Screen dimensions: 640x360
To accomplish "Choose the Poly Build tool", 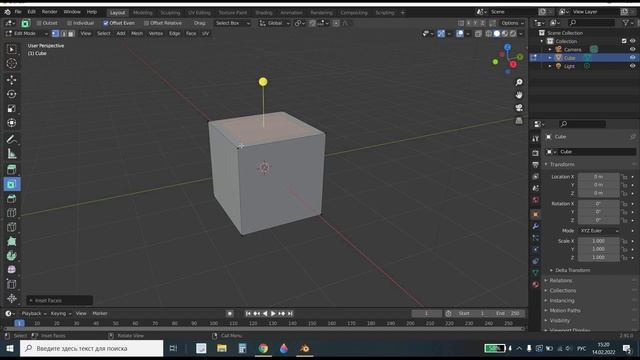I will (11, 241).
